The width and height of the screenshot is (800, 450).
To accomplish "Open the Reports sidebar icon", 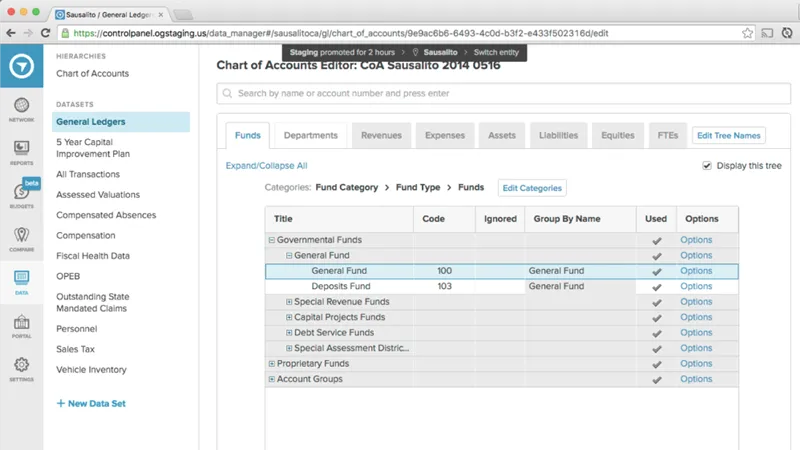I will pos(21,153).
